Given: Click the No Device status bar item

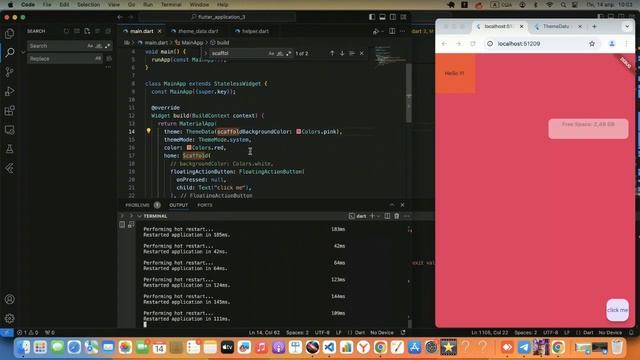Looking at the screenshot, I should 382,333.
